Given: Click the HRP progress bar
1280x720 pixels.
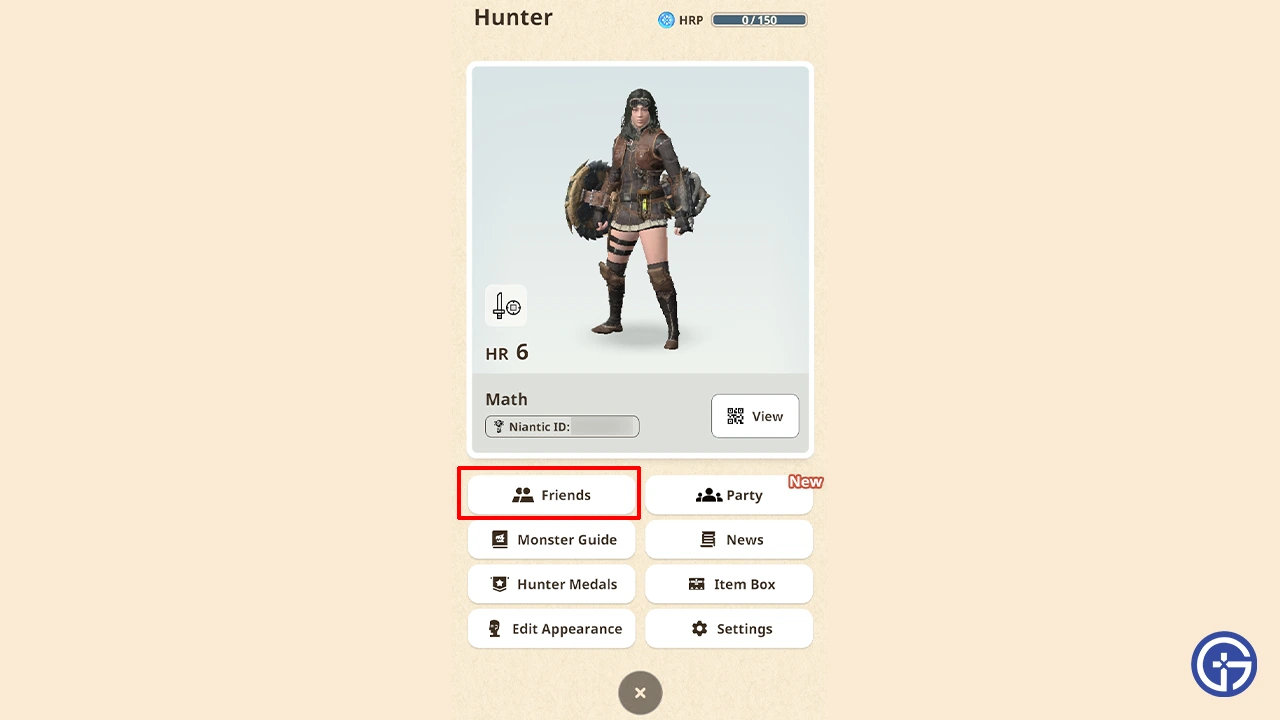Looking at the screenshot, I should pyautogui.click(x=759, y=20).
